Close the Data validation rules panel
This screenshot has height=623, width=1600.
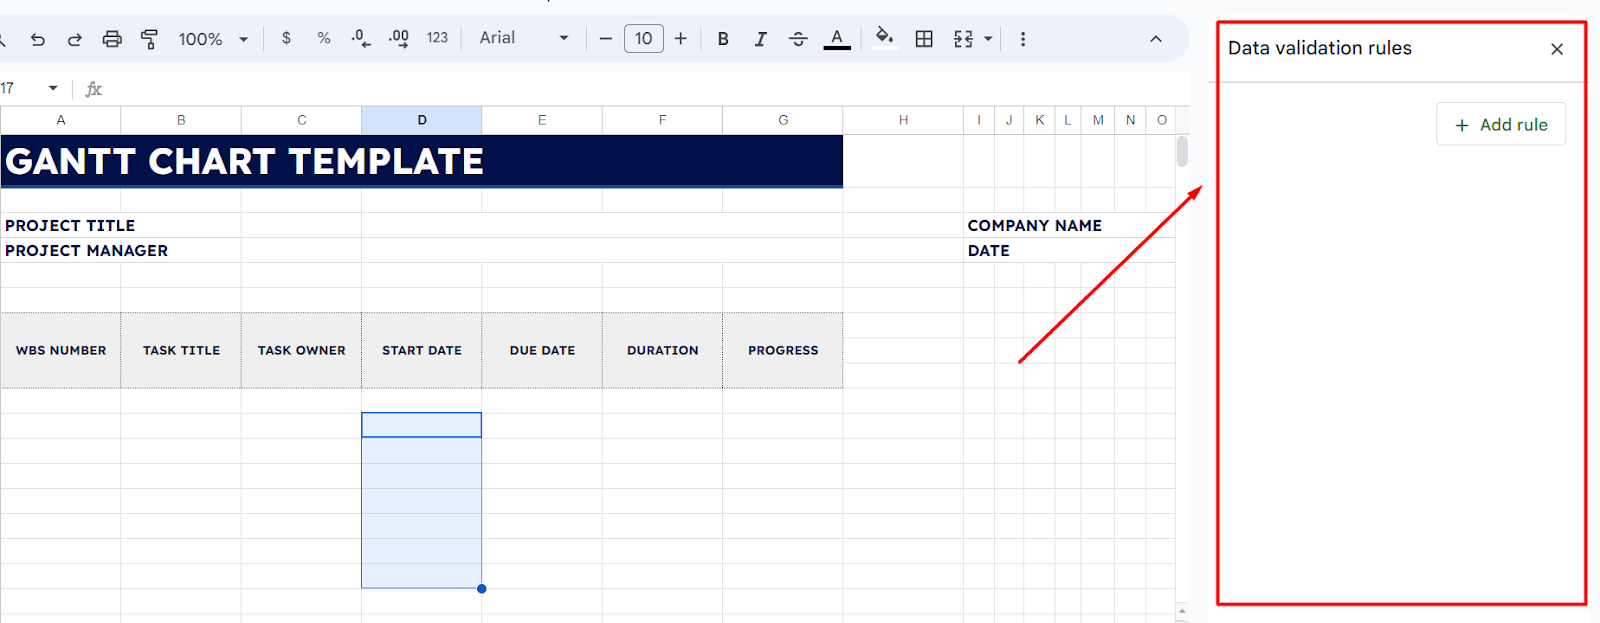(x=1557, y=49)
